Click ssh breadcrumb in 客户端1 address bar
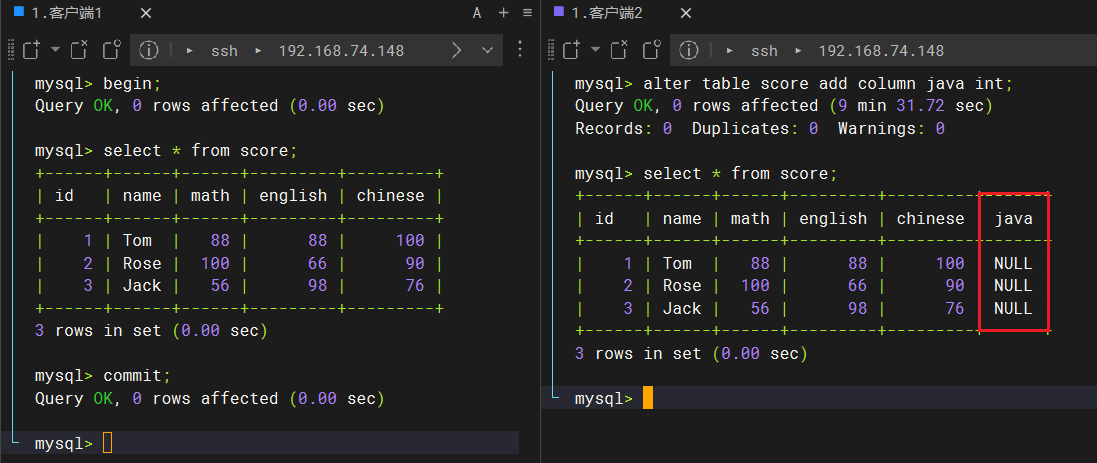The height and width of the screenshot is (463, 1097). coord(224,51)
